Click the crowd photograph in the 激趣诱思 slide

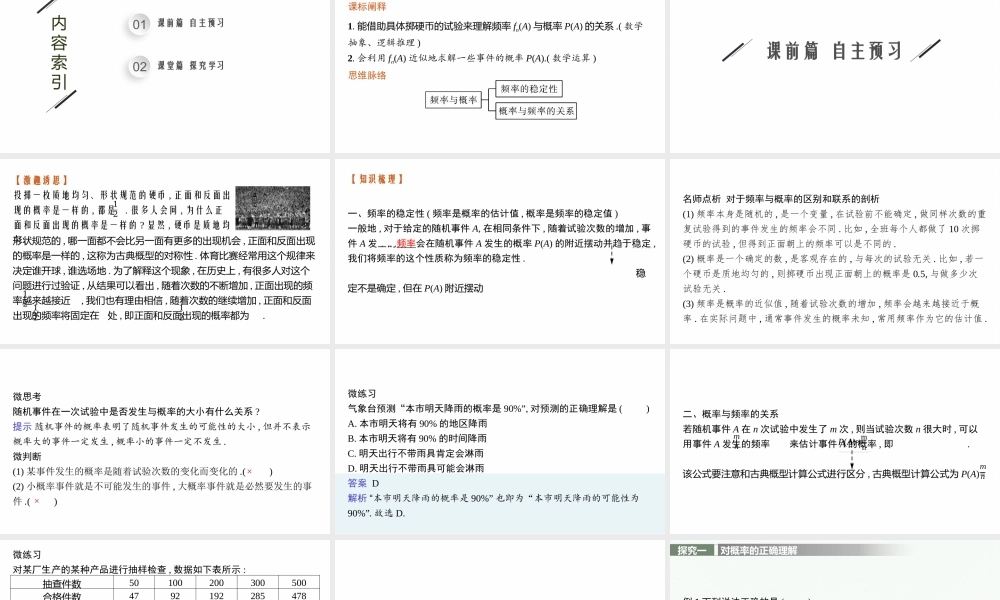(272, 208)
